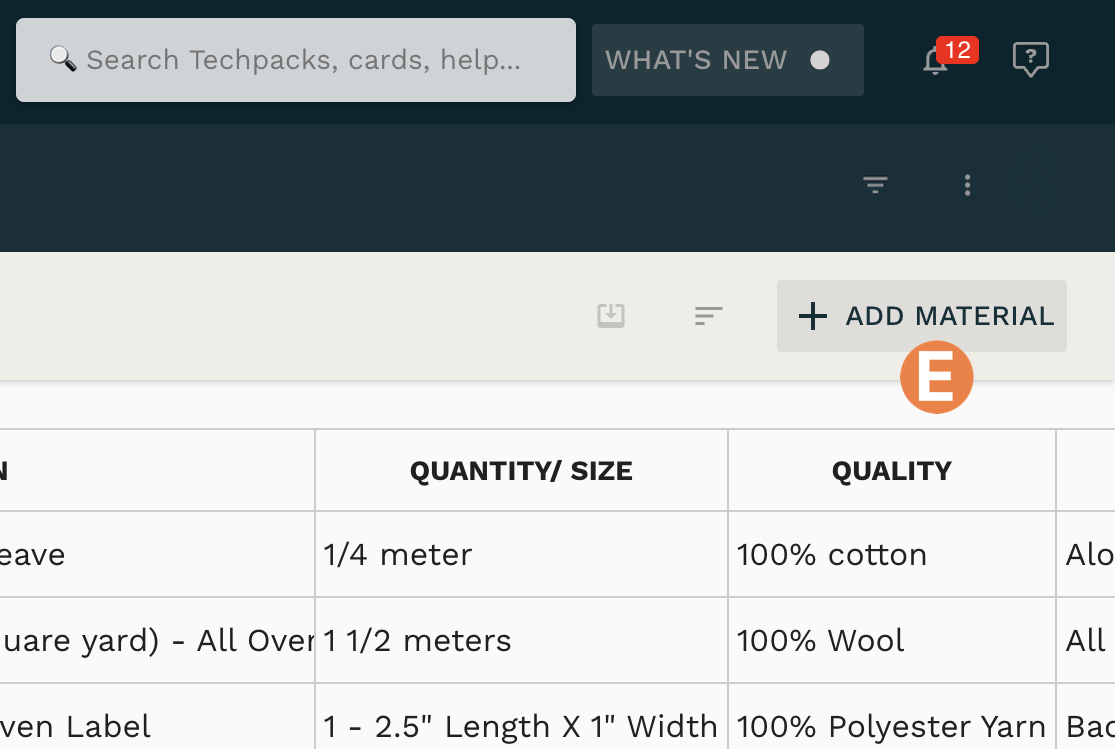The width and height of the screenshot is (1115, 749).
Task: Click the 1/4 meter quantity cell
Action: [x=521, y=554]
